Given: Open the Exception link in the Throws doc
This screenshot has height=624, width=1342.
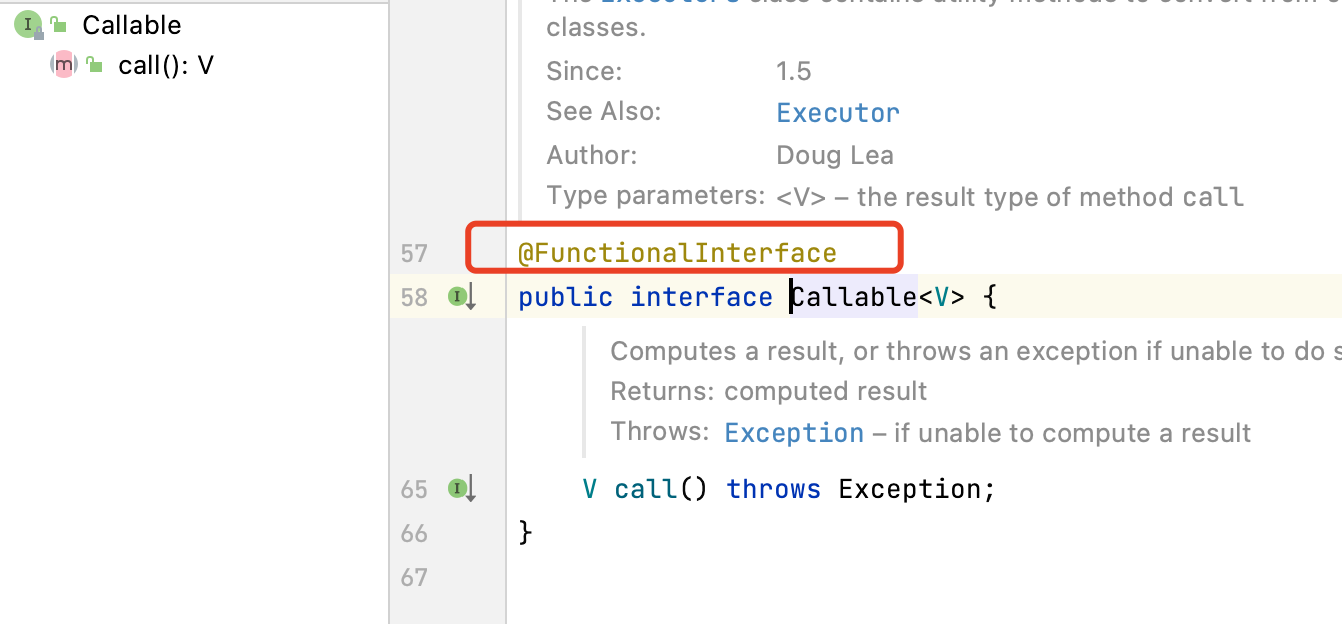Looking at the screenshot, I should click(794, 433).
